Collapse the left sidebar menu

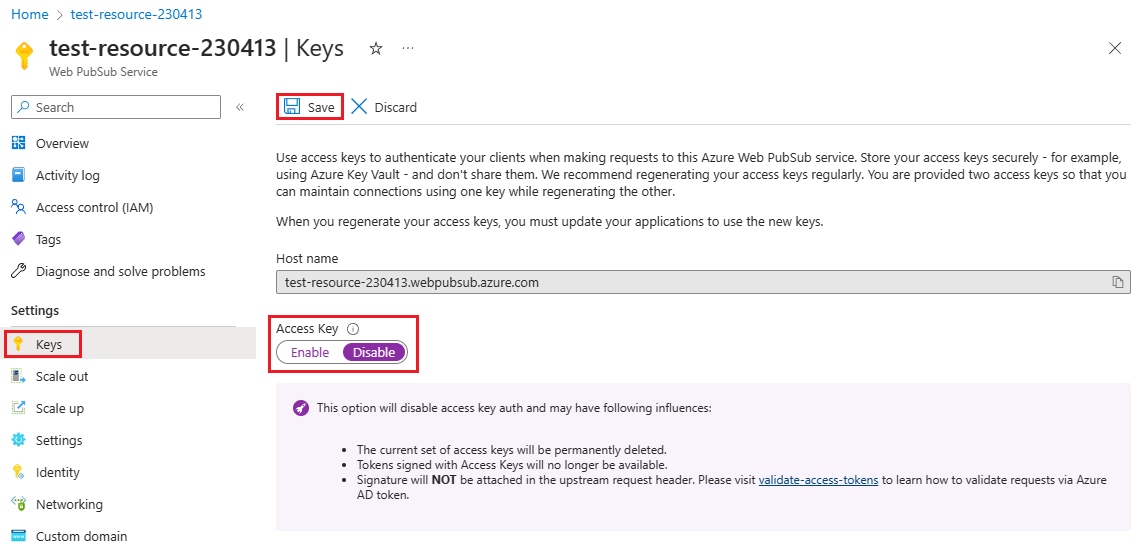point(240,107)
